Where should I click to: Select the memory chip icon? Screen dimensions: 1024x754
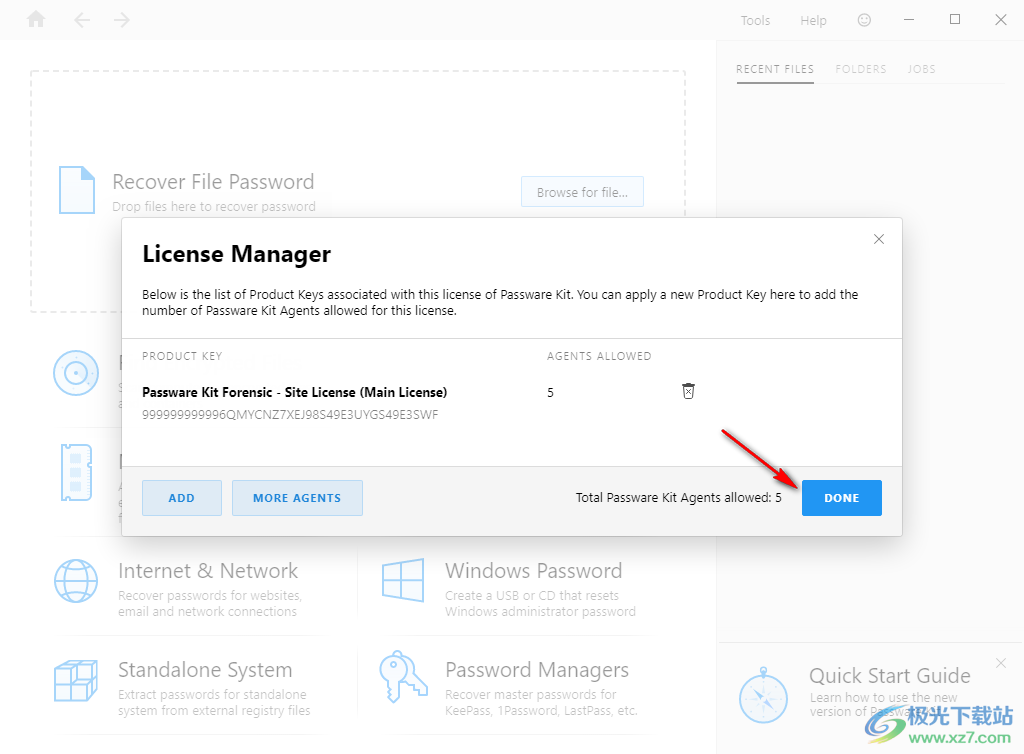click(76, 473)
